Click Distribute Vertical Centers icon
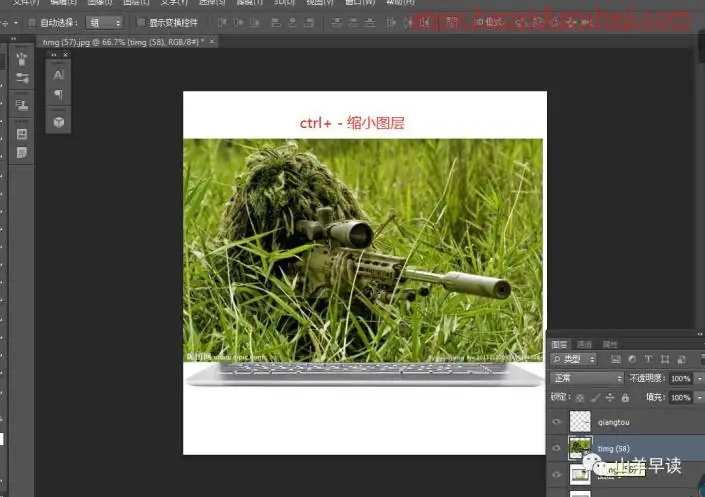The height and width of the screenshot is (497, 705). pos(353,22)
